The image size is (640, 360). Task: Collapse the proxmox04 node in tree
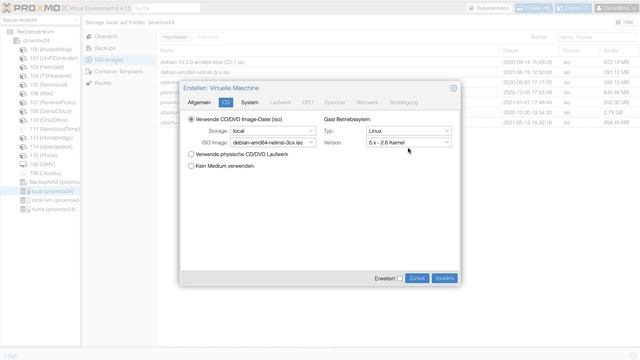[11, 40]
